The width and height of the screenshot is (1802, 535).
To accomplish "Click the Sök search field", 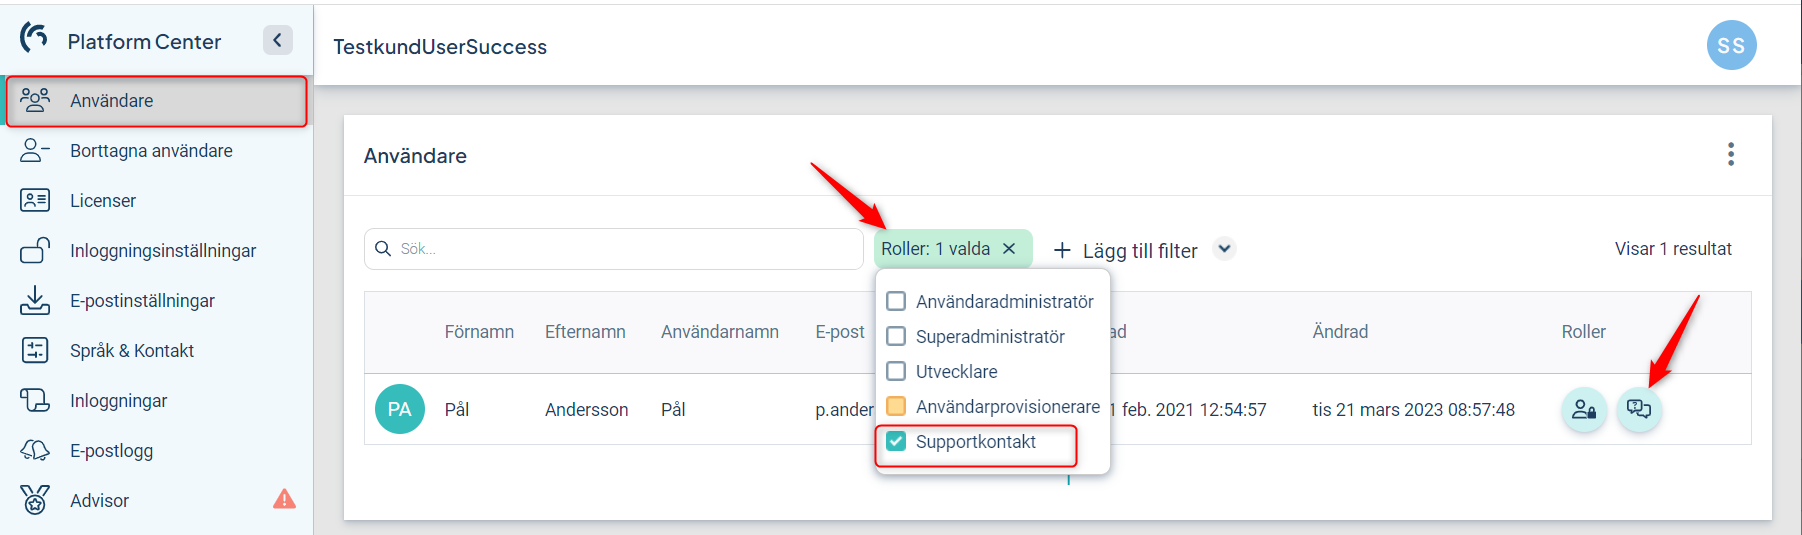I will click(614, 249).
